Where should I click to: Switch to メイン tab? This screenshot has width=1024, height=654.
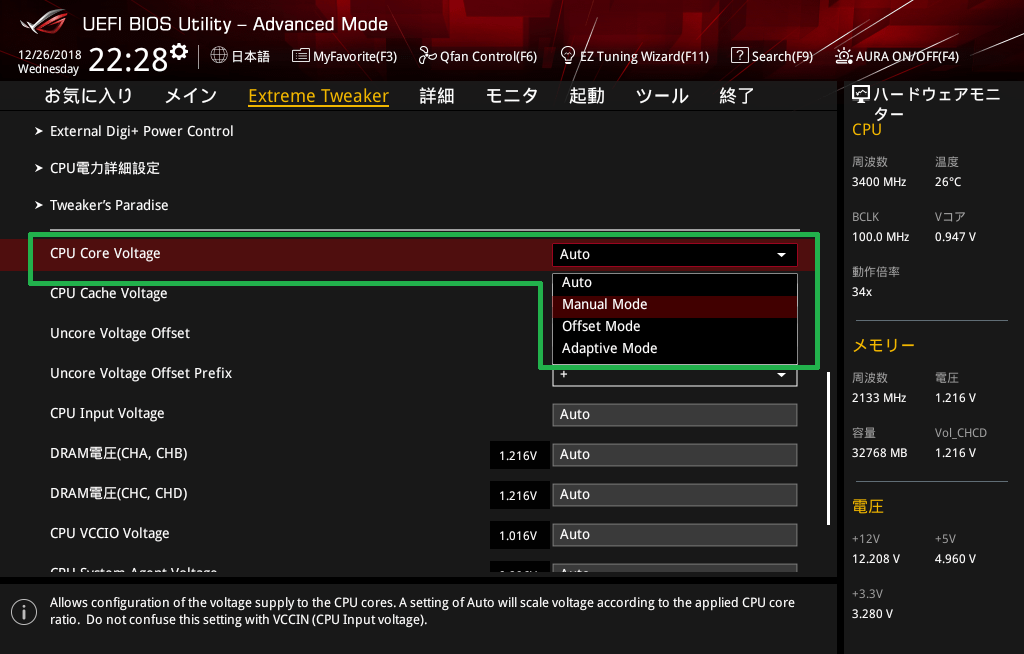(191, 96)
